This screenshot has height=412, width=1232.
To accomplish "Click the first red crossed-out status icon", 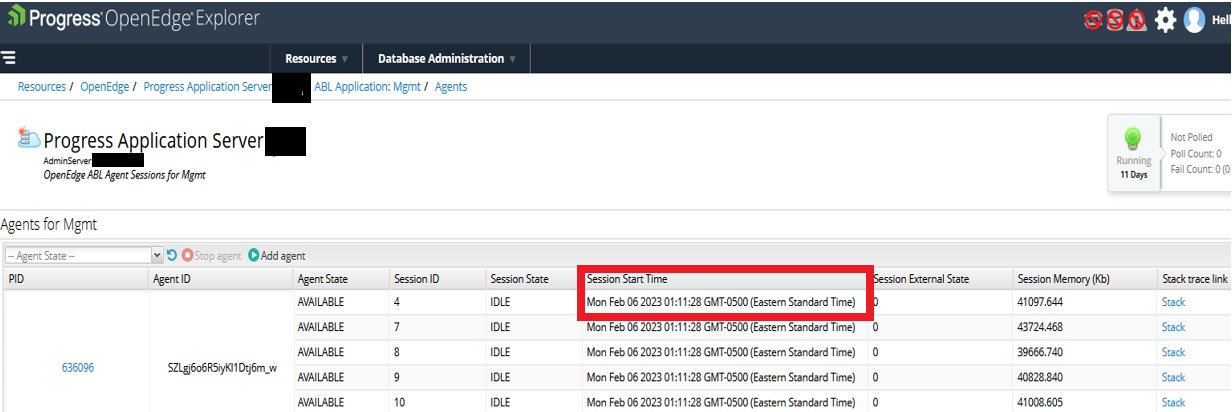I will (1094, 20).
